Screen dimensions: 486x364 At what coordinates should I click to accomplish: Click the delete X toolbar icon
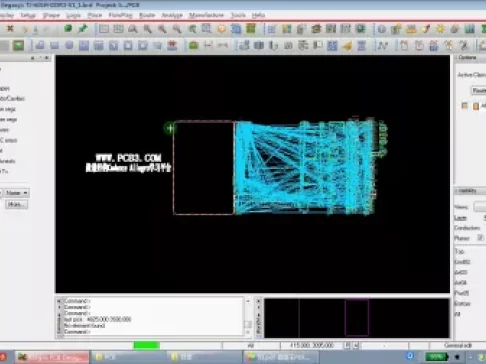point(10,29)
